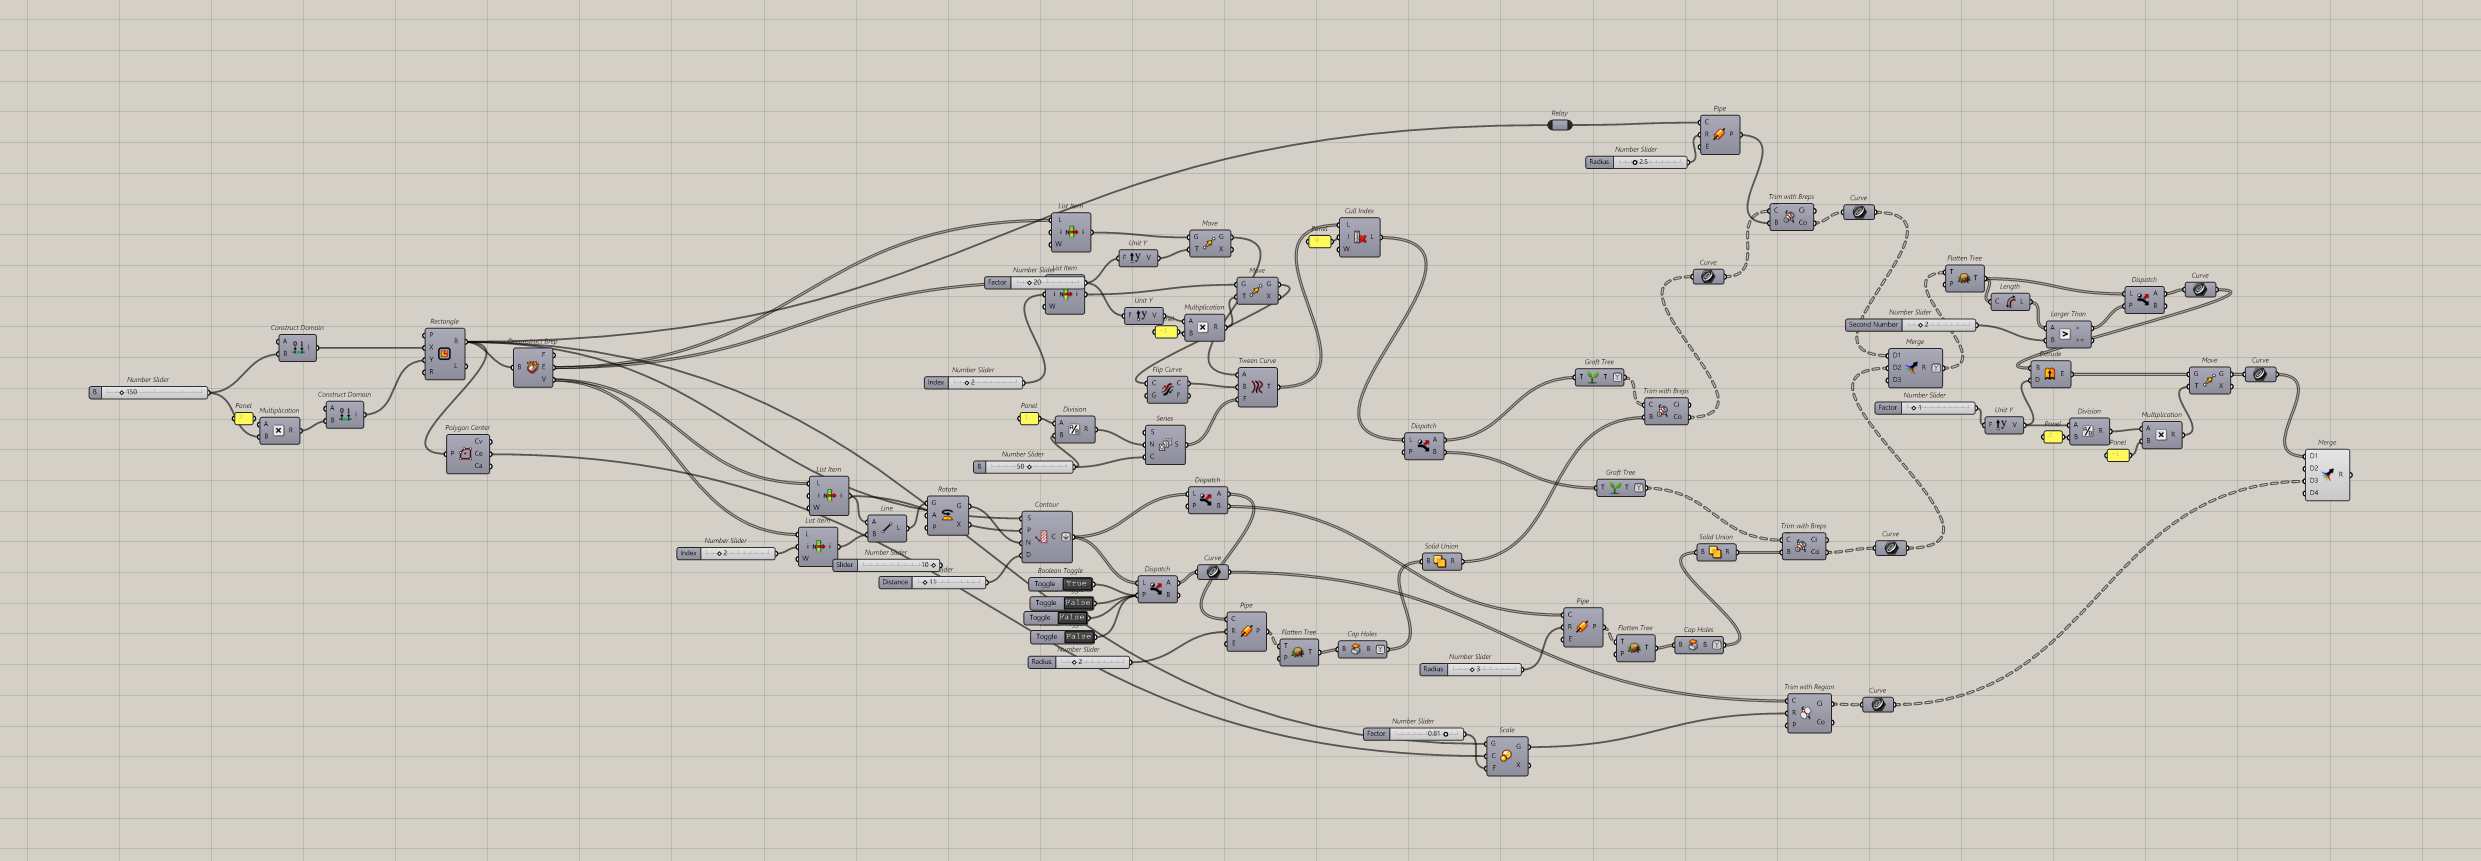Image resolution: width=2481 pixels, height=861 pixels.
Task: Click the Rotate component icon
Action: 946,516
